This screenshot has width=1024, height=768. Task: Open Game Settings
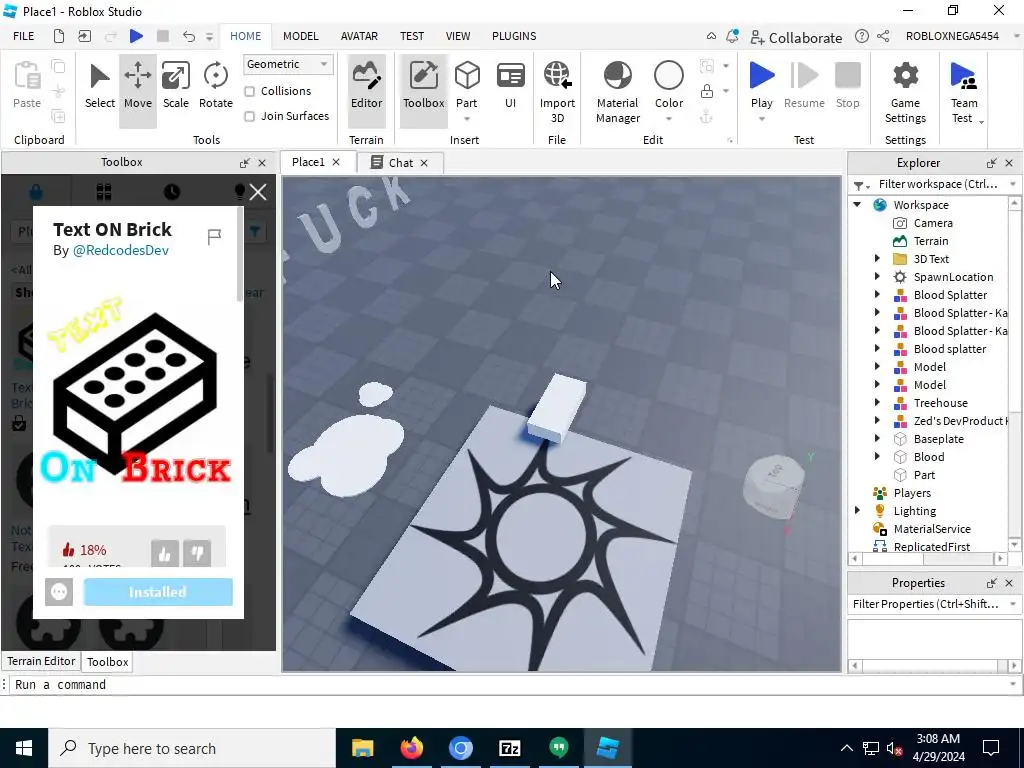[905, 91]
